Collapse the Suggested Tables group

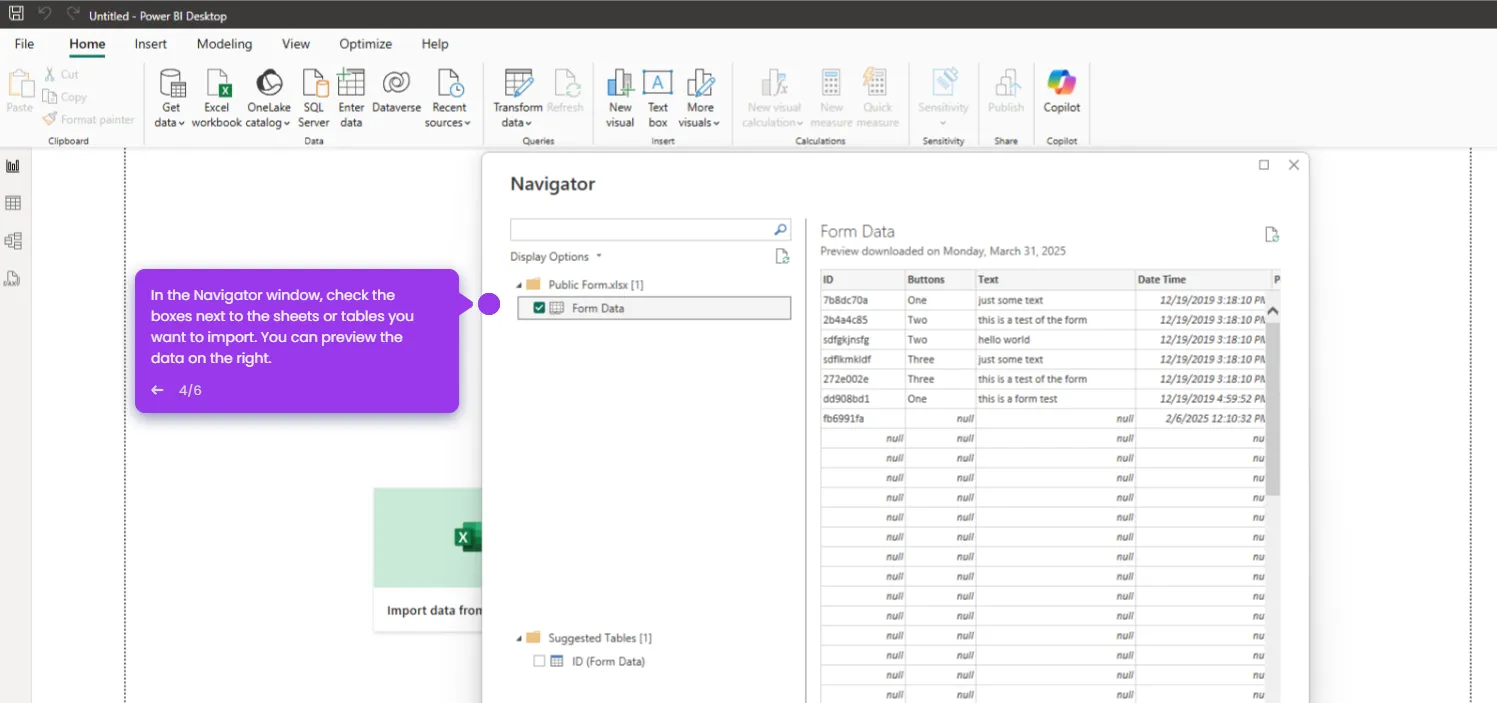coord(519,638)
